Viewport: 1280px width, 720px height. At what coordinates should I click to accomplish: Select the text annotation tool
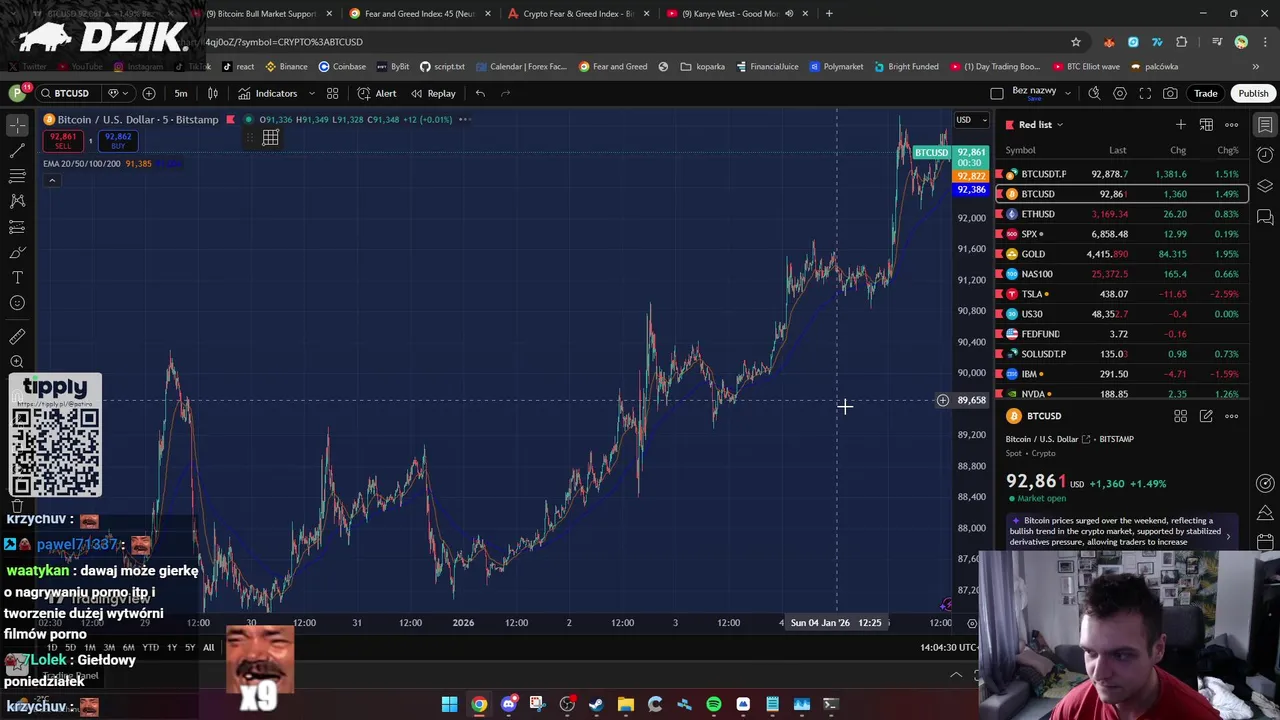pyautogui.click(x=17, y=277)
